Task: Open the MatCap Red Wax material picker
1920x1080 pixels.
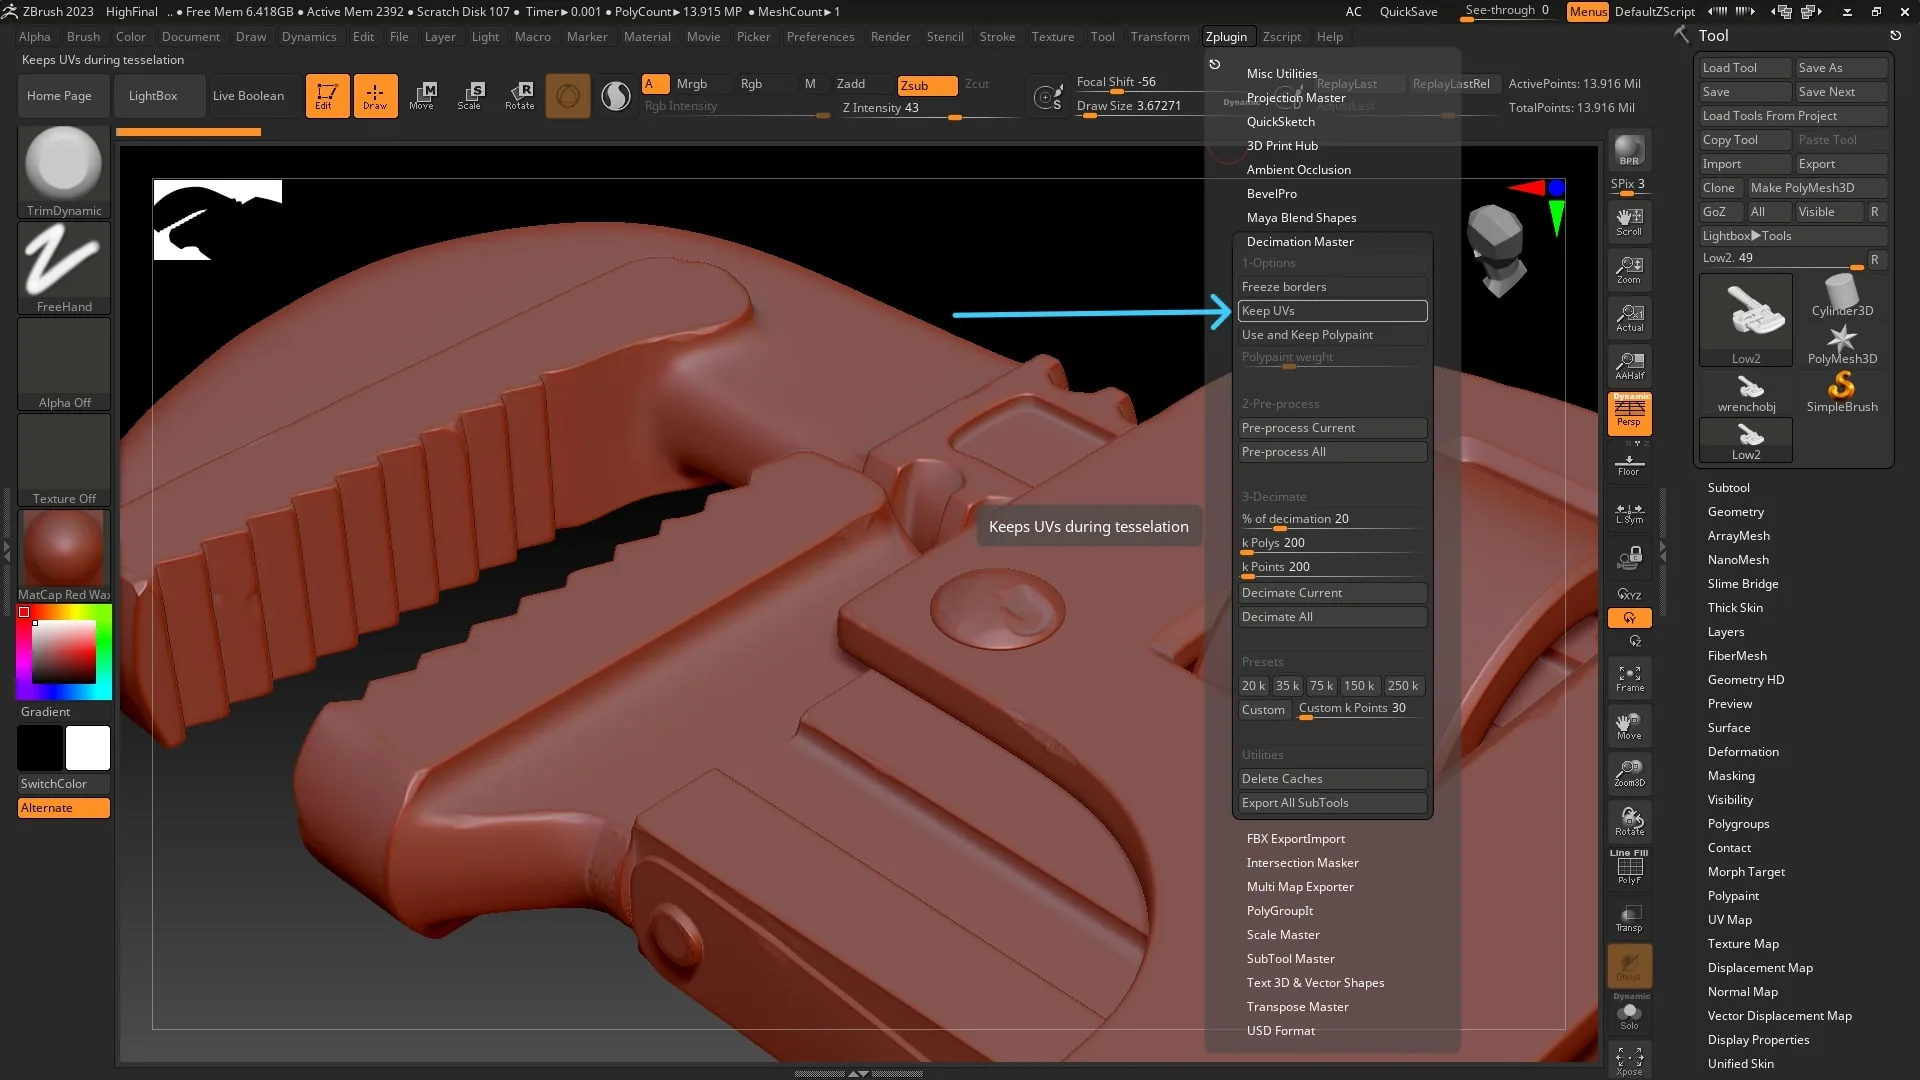Action: pos(64,555)
